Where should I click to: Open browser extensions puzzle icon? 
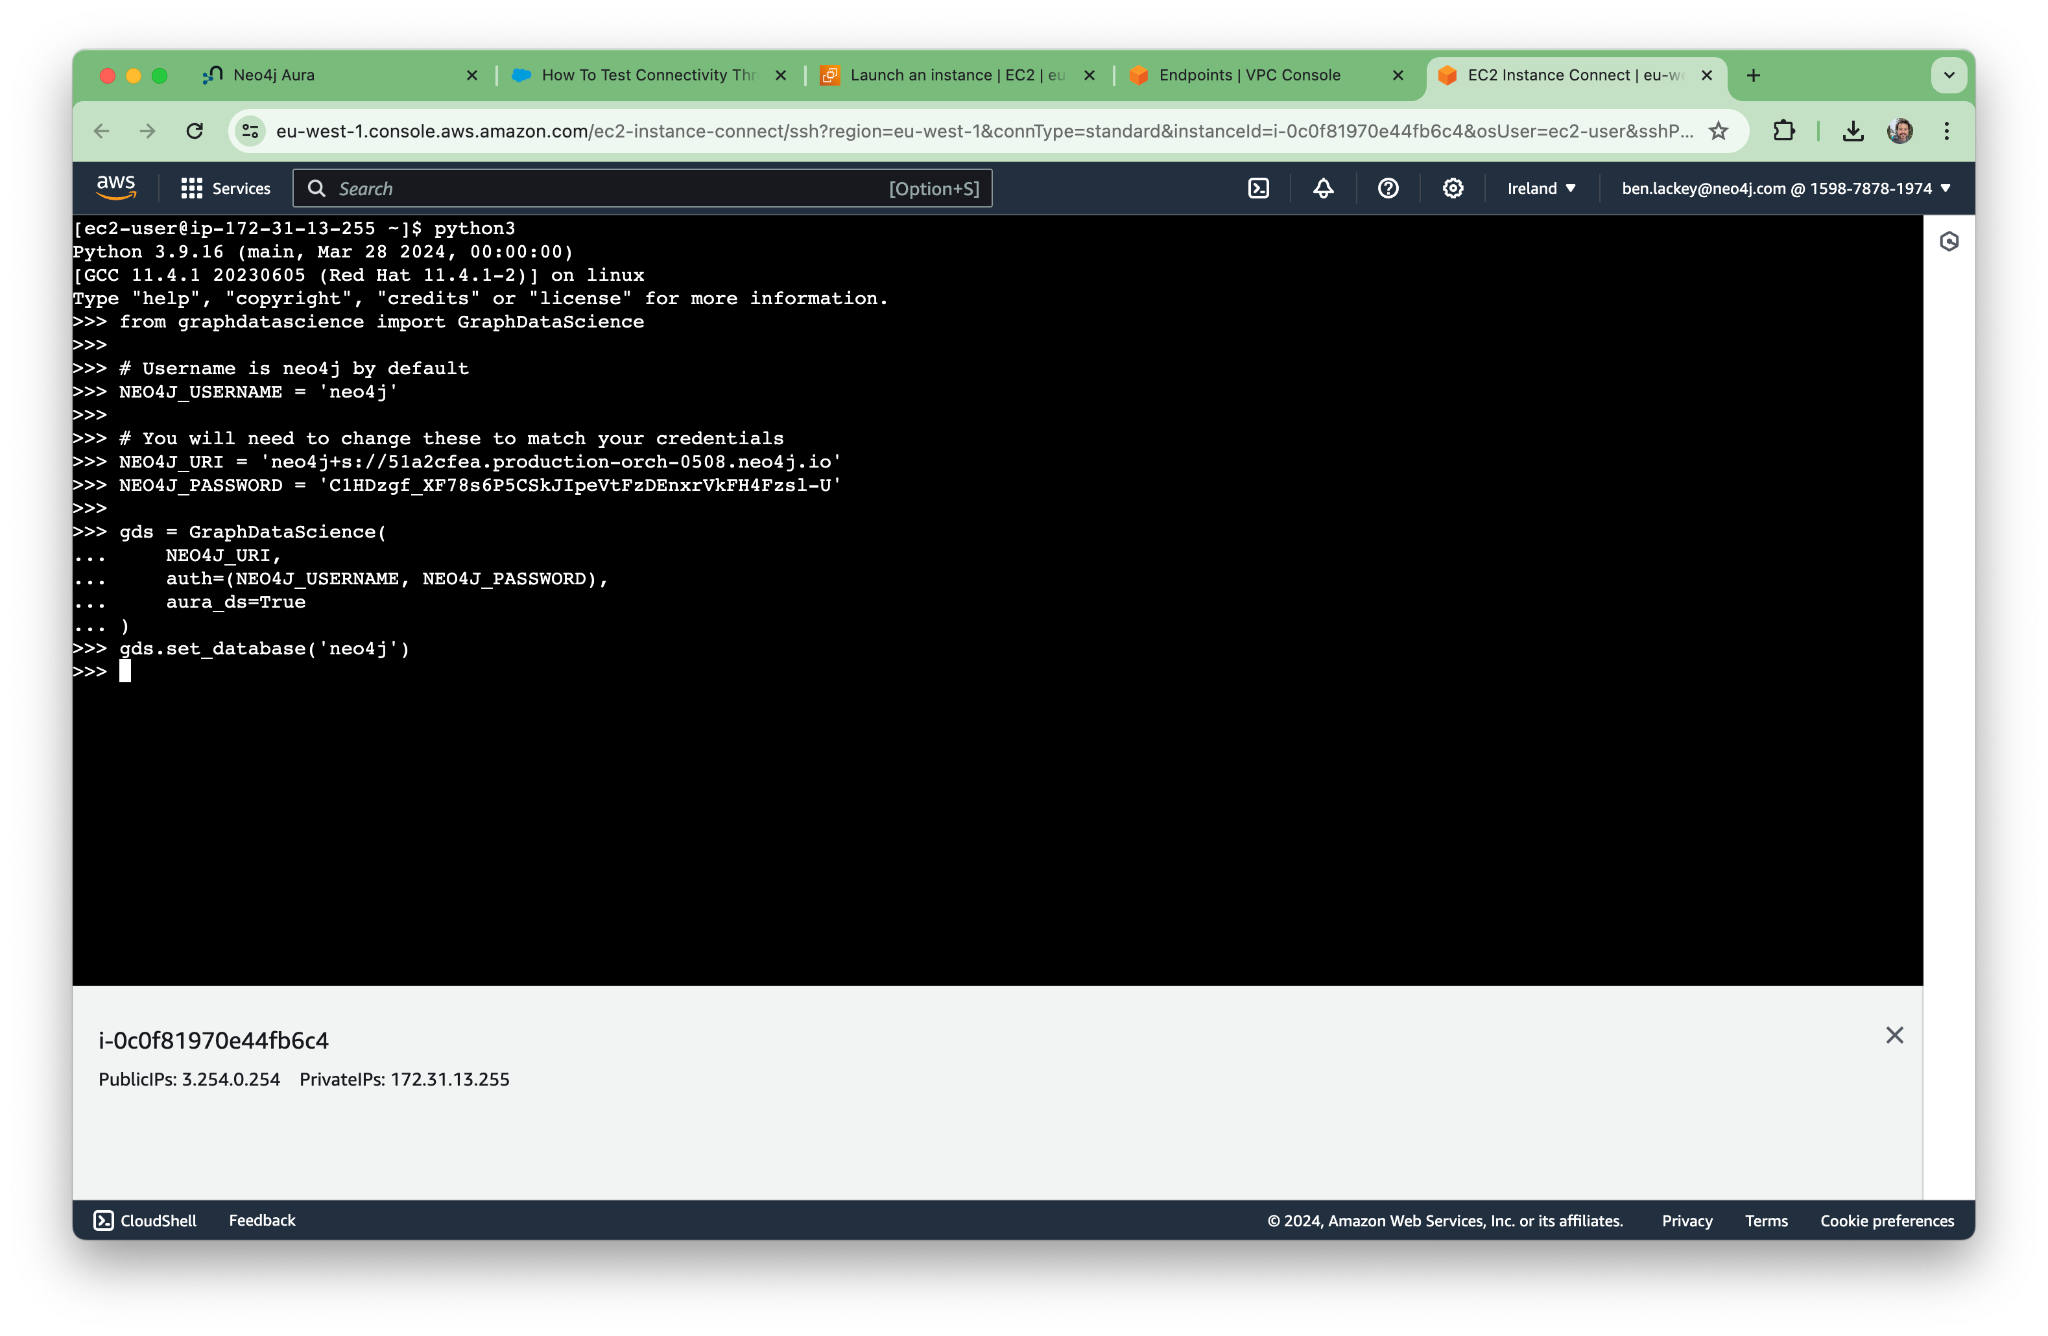pyautogui.click(x=1784, y=131)
